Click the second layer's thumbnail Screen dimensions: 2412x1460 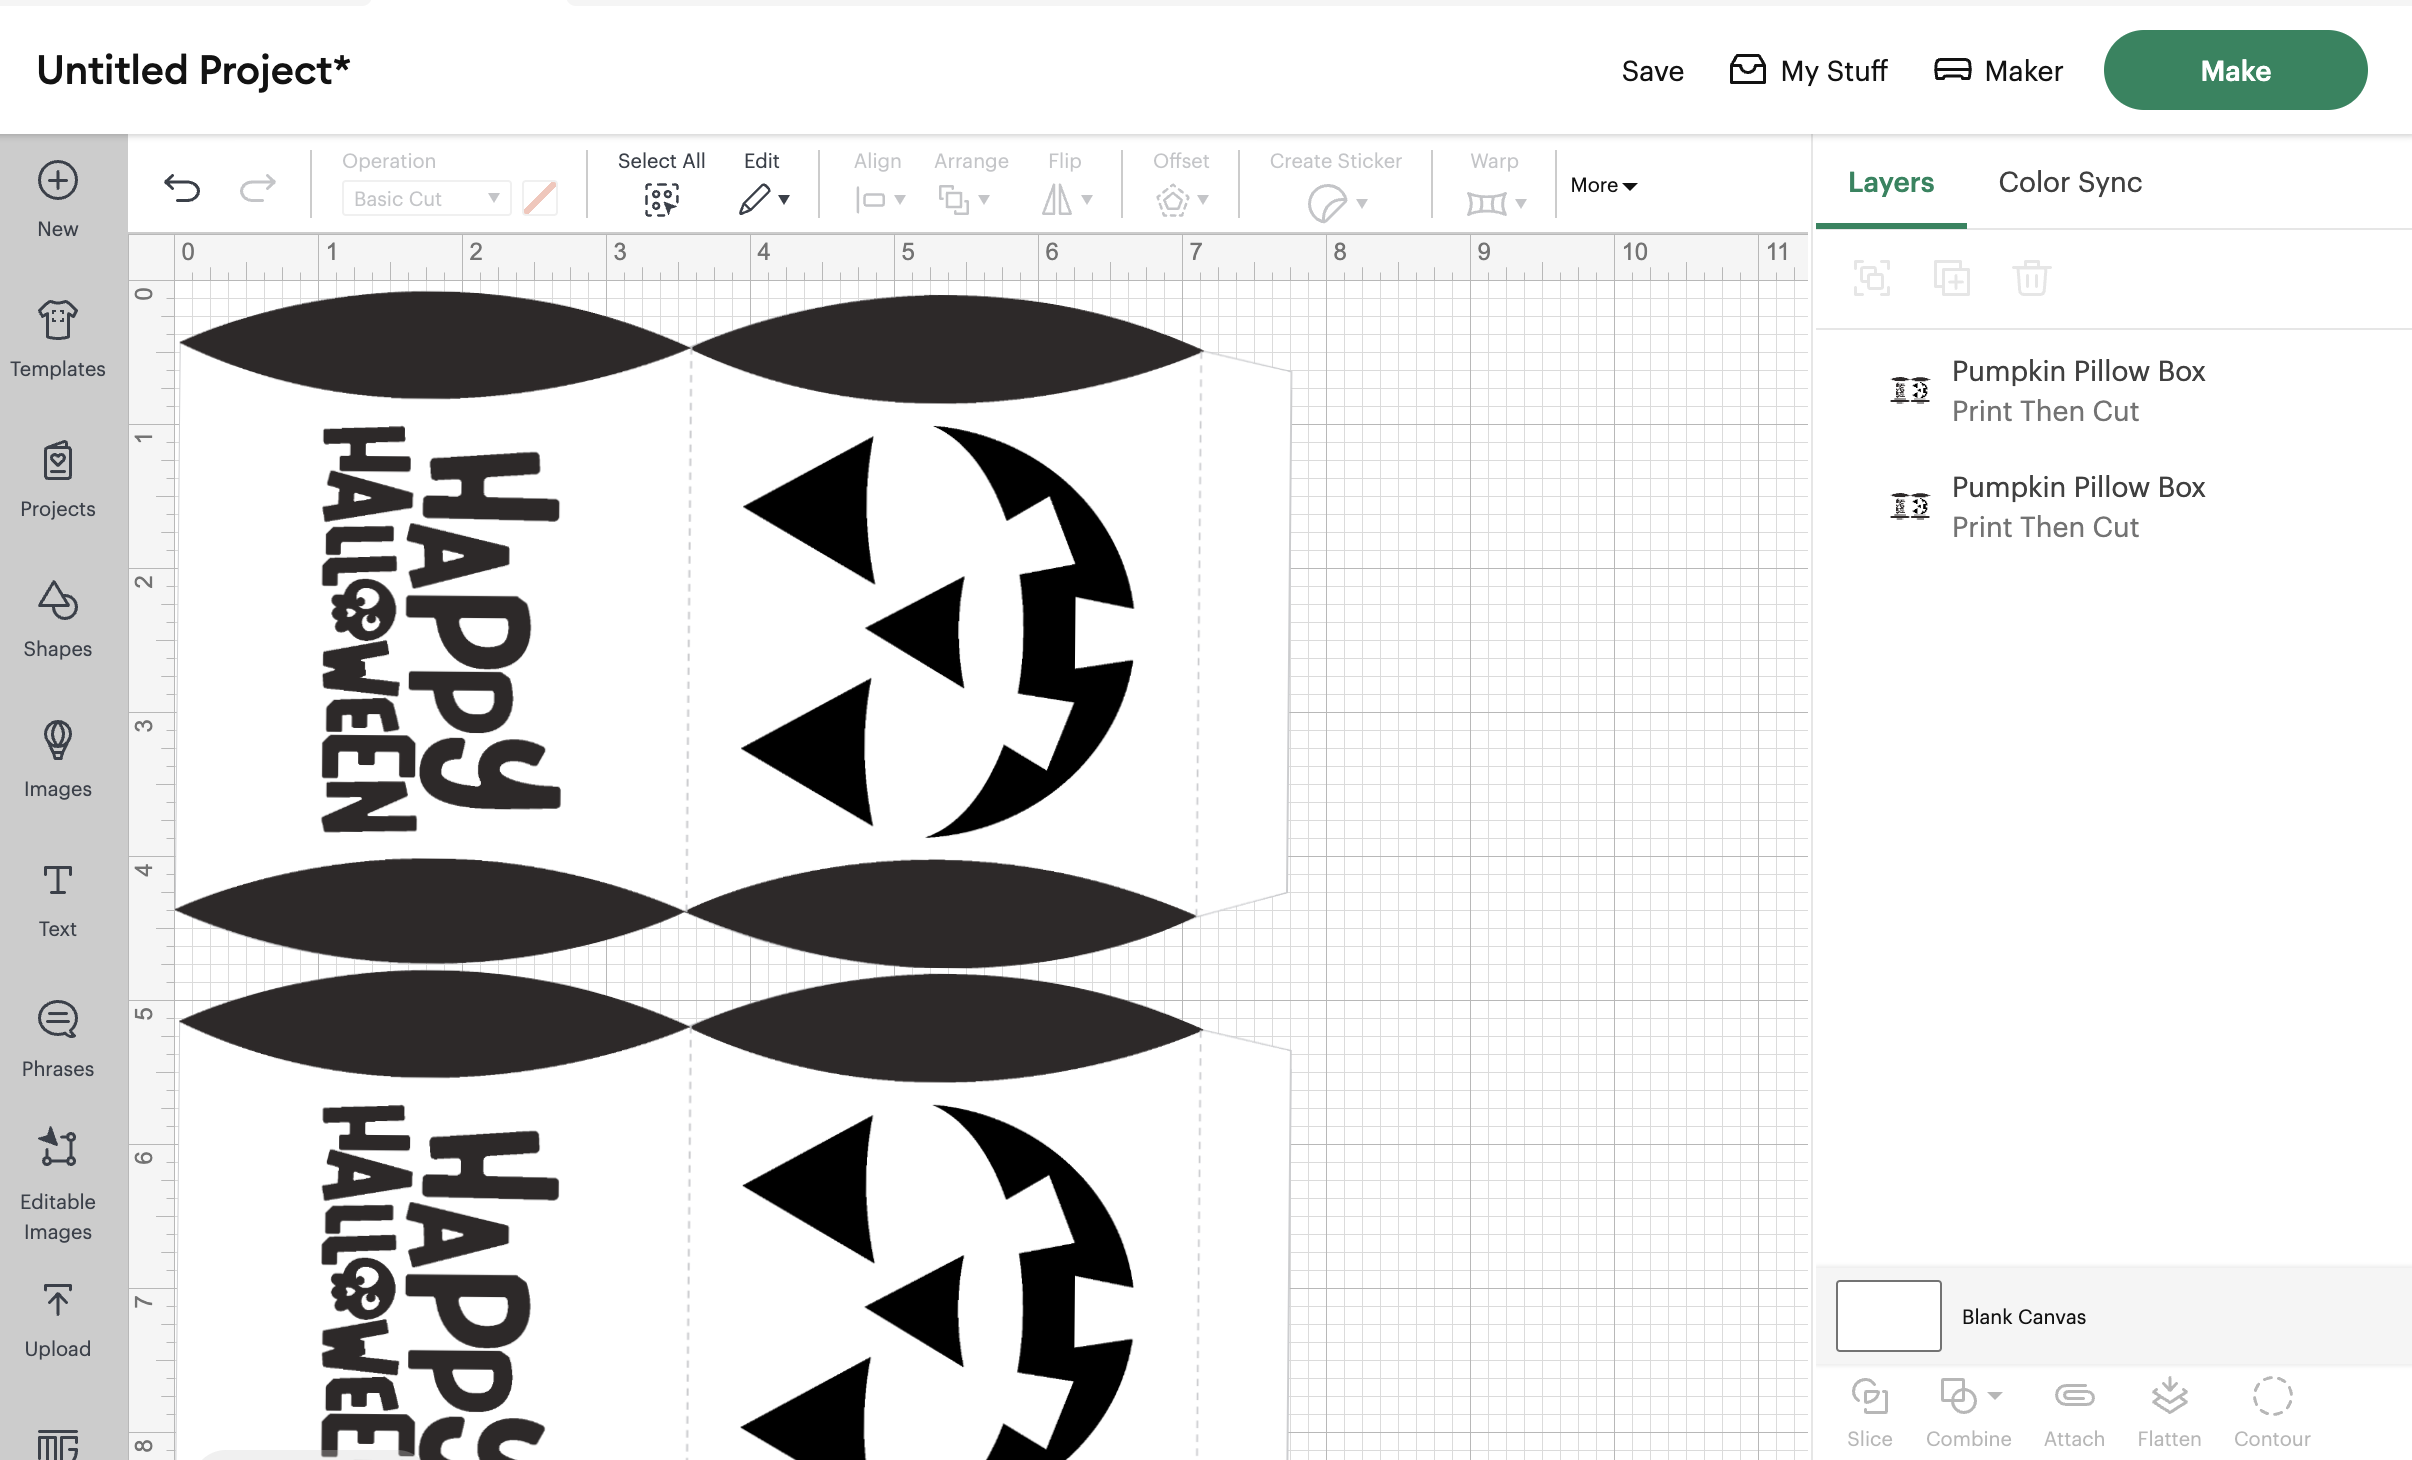1909,507
